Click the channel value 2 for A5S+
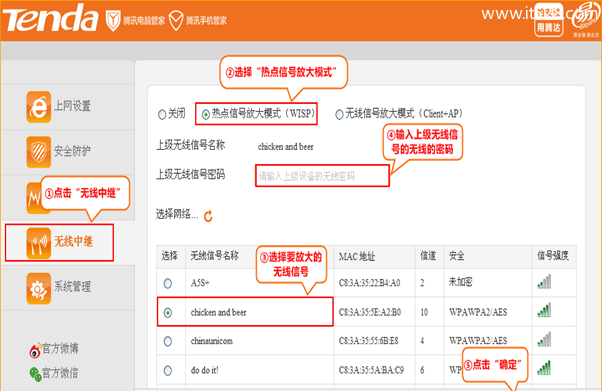602x391 pixels. coord(422,283)
